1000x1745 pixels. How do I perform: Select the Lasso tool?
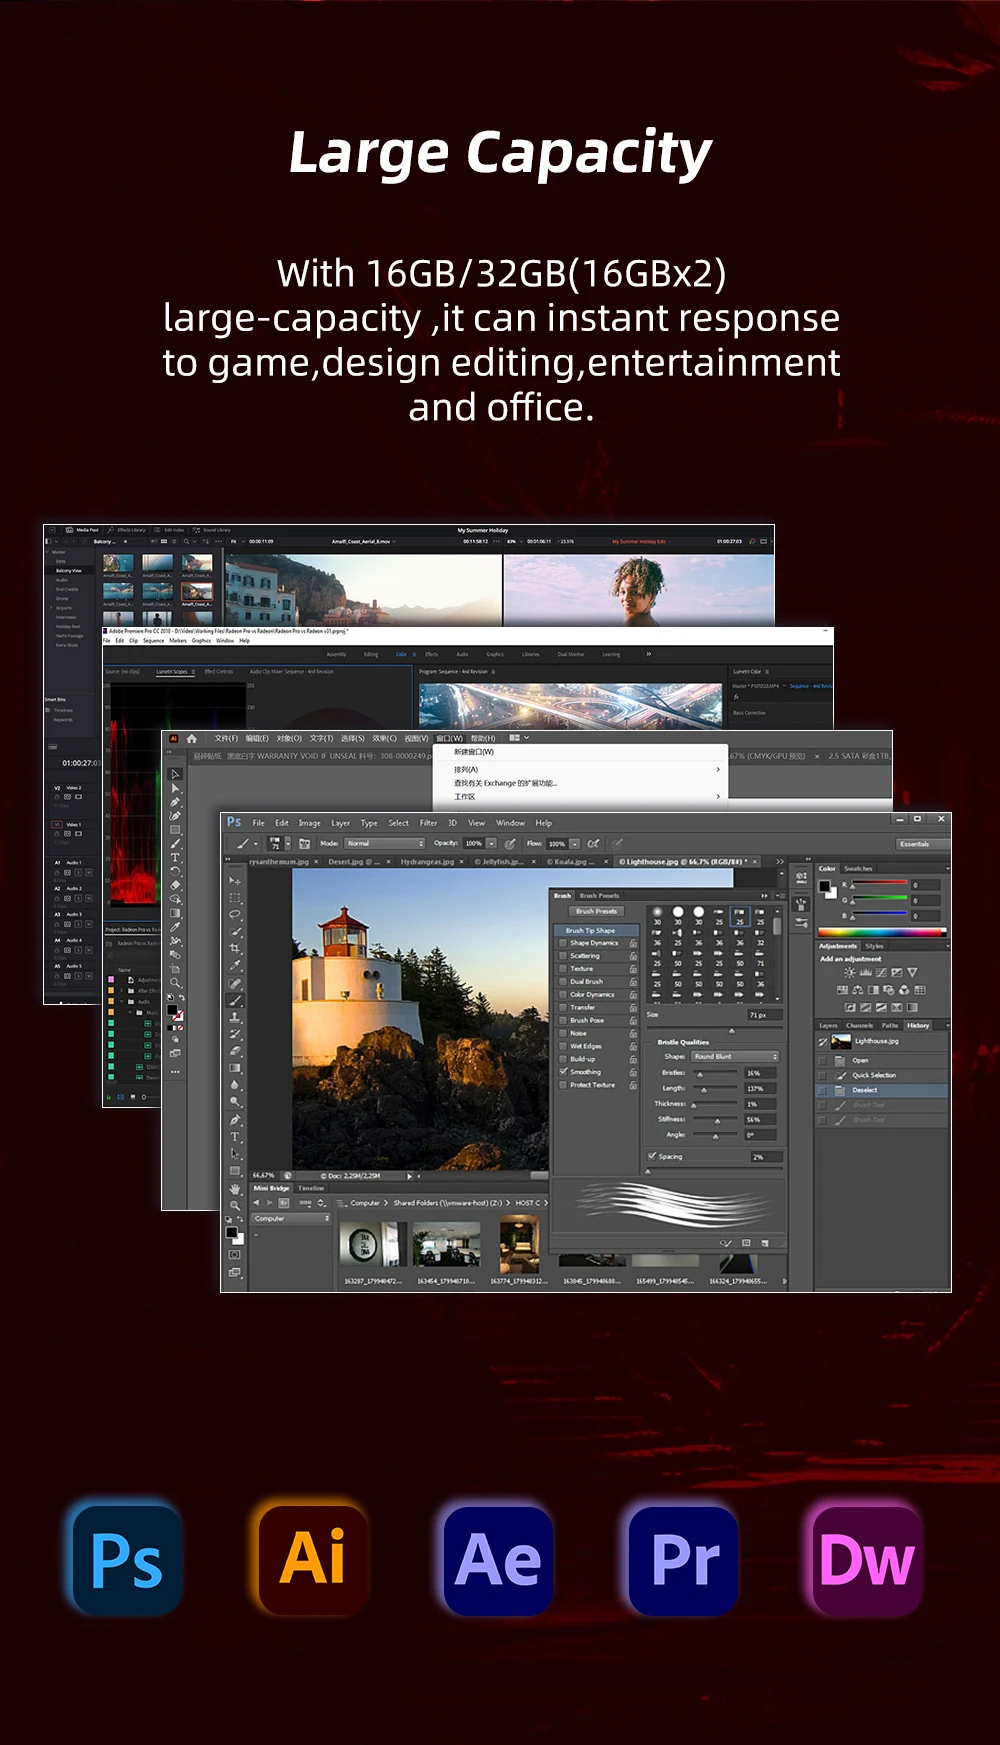pos(235,914)
